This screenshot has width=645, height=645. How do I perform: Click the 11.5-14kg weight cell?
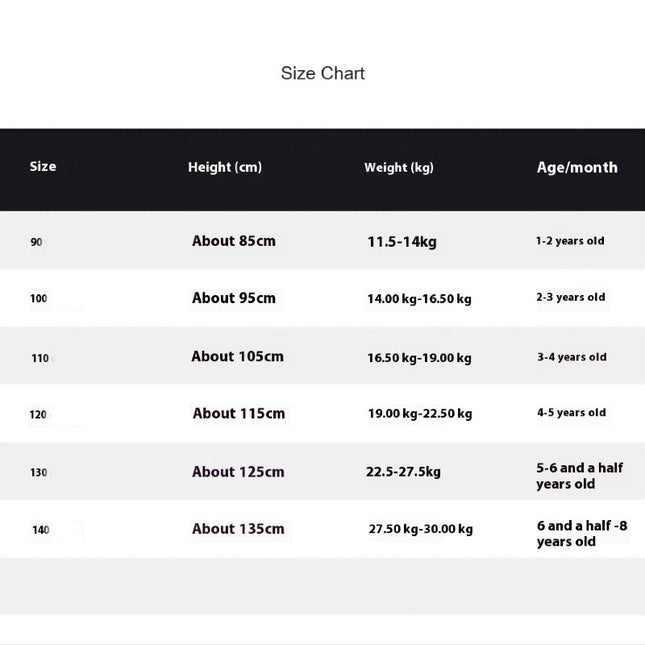click(x=402, y=242)
